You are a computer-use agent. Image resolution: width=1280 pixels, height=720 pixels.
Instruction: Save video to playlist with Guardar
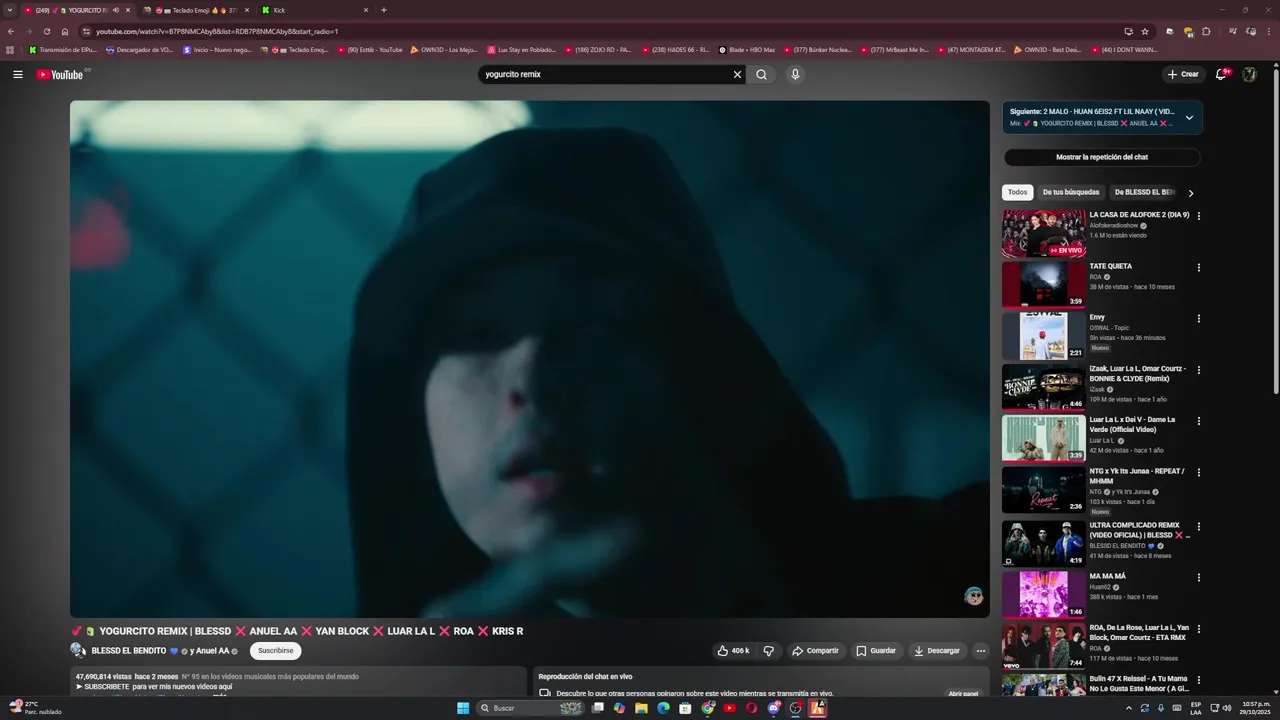[876, 650]
